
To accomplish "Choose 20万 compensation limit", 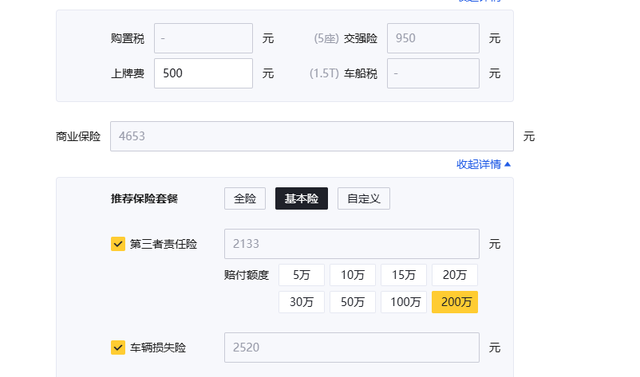I will [x=455, y=275].
